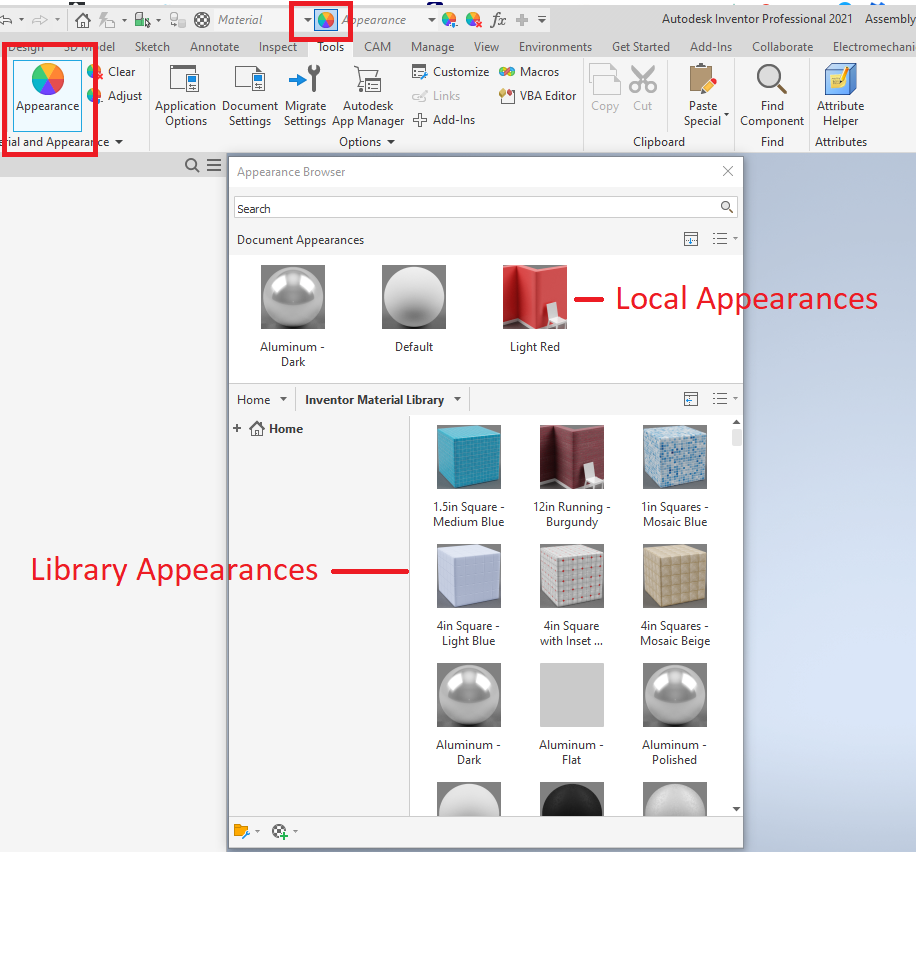The height and width of the screenshot is (974, 916).
Task: Open the Material dropdown in Quick Access toolbar
Action: click(x=307, y=19)
